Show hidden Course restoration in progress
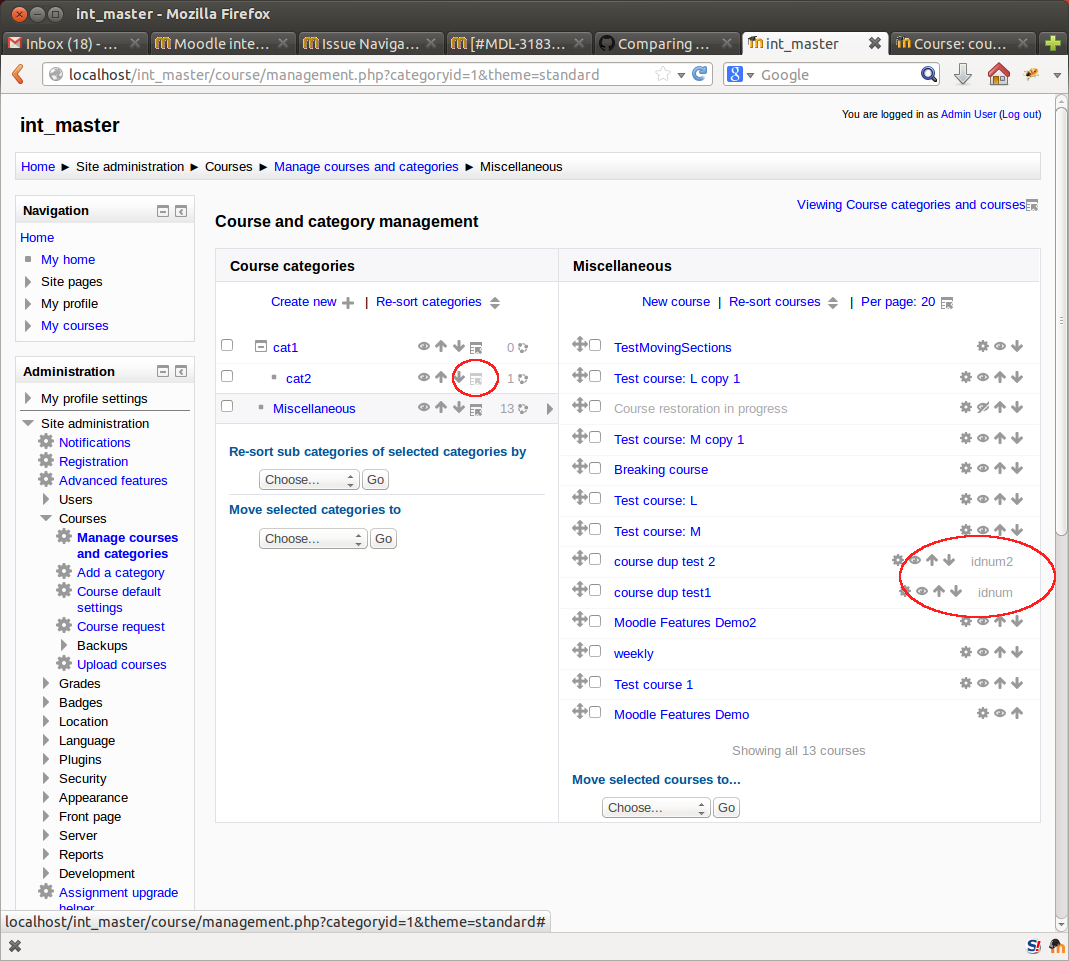Screen dimensions: 1069x961 click(982, 408)
